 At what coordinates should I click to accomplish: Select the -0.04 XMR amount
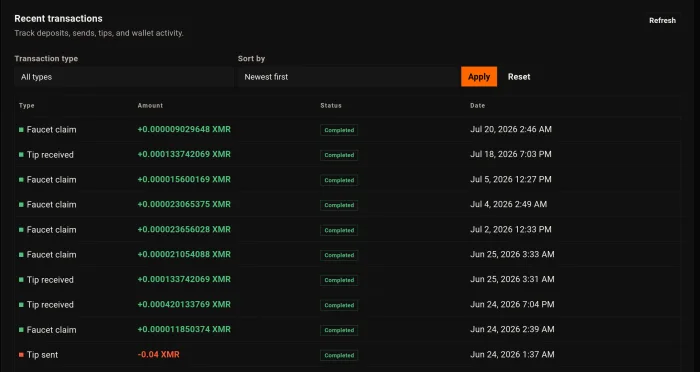tap(158, 355)
